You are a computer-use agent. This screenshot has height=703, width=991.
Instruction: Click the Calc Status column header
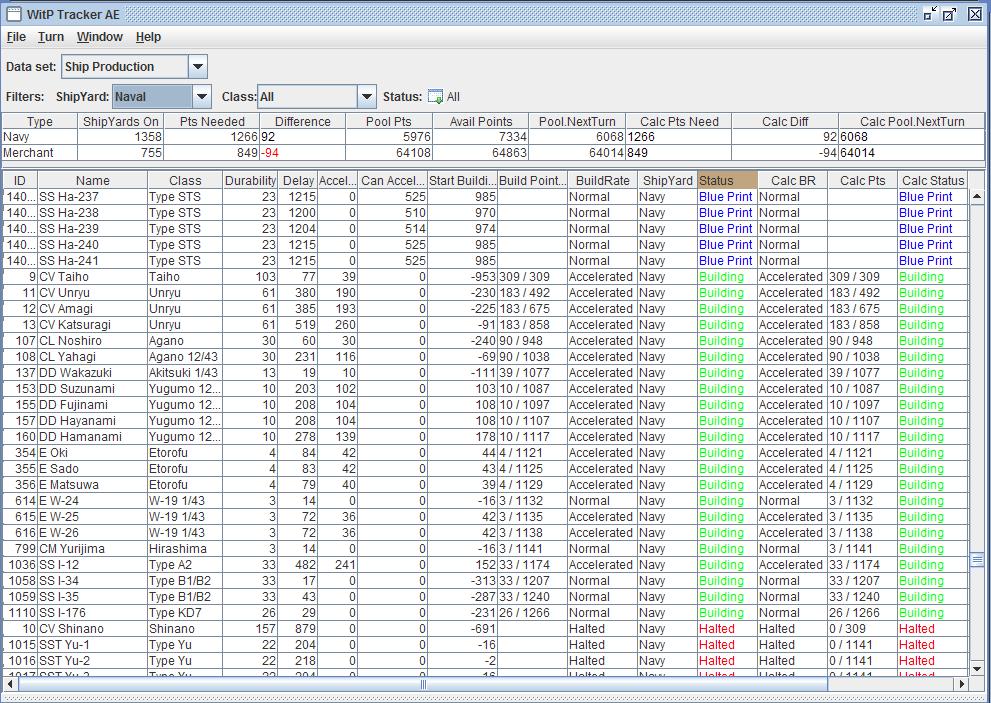coord(933,181)
